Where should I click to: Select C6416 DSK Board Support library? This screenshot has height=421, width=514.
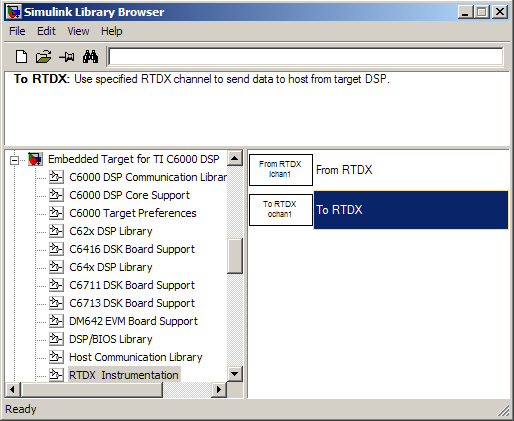coord(132,249)
